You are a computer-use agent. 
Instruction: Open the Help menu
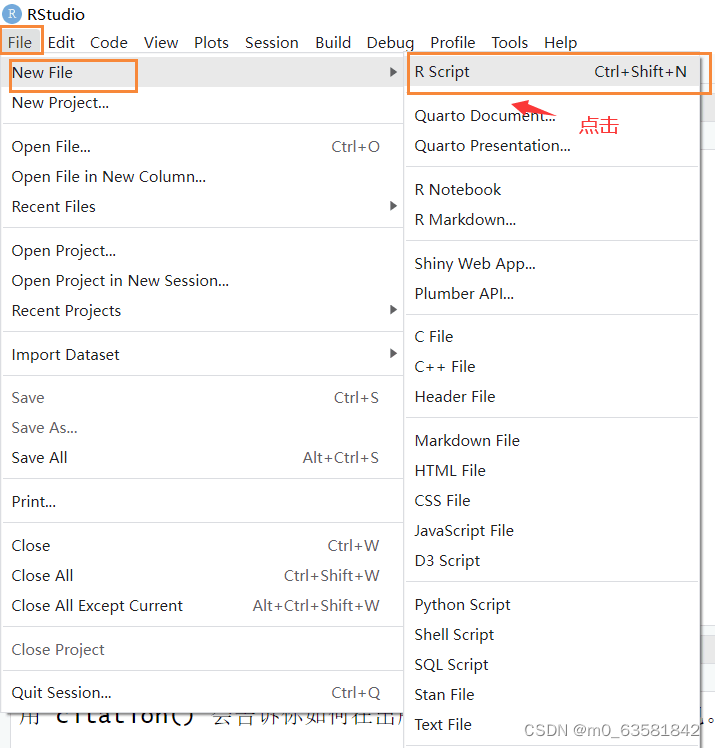point(560,42)
